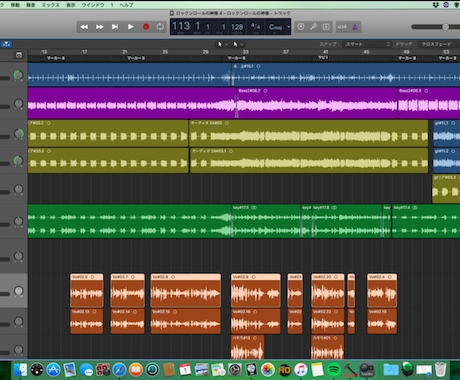Click the pan knob of the blue drum track
The image size is (460, 380).
(19, 75)
